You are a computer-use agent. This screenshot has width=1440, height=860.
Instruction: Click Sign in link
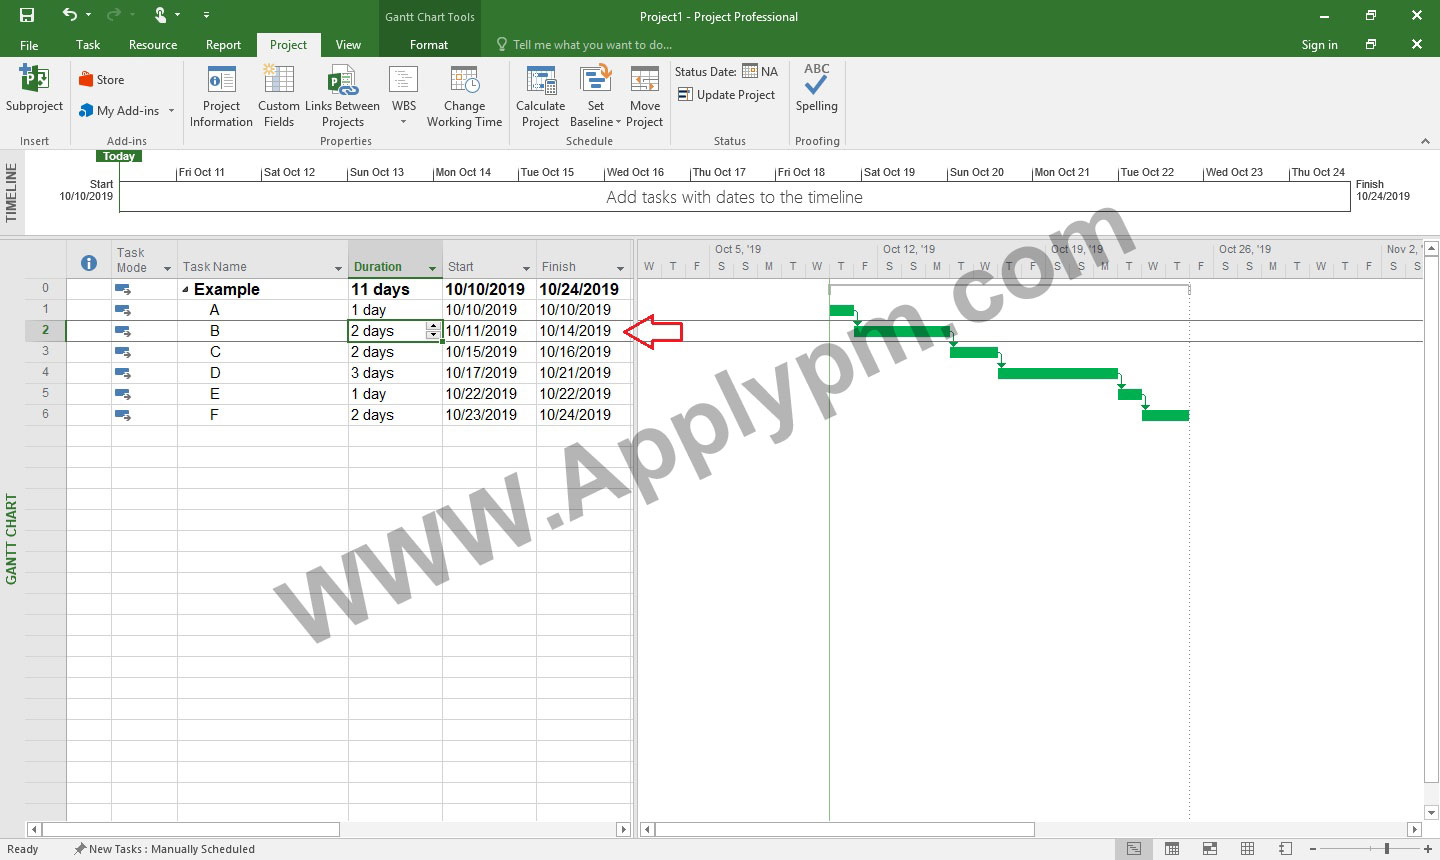(1319, 45)
